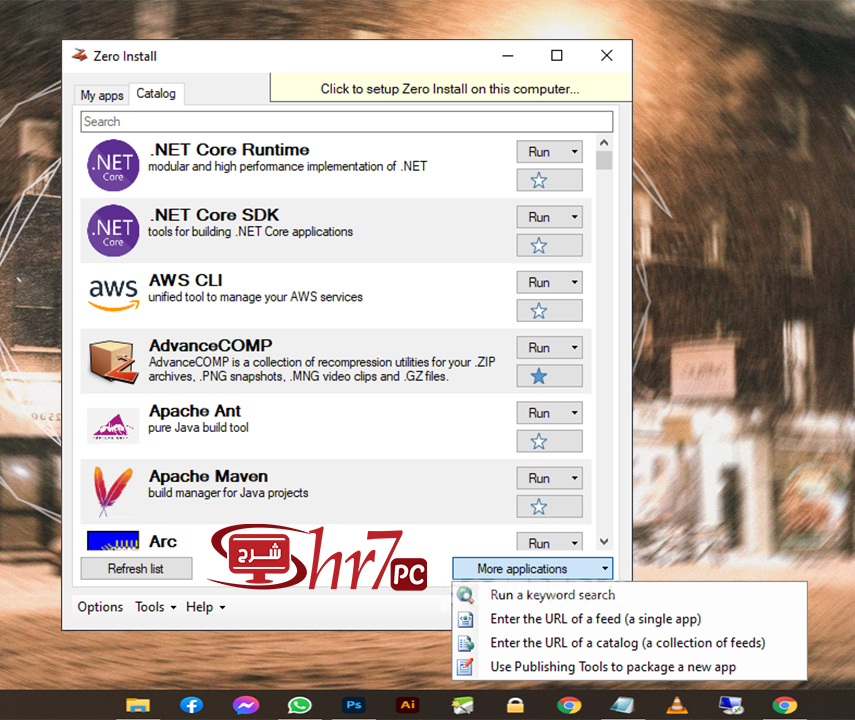855x720 pixels.
Task: Expand Run dropdown arrow for .NET Core SDK
Action: pyautogui.click(x=574, y=217)
